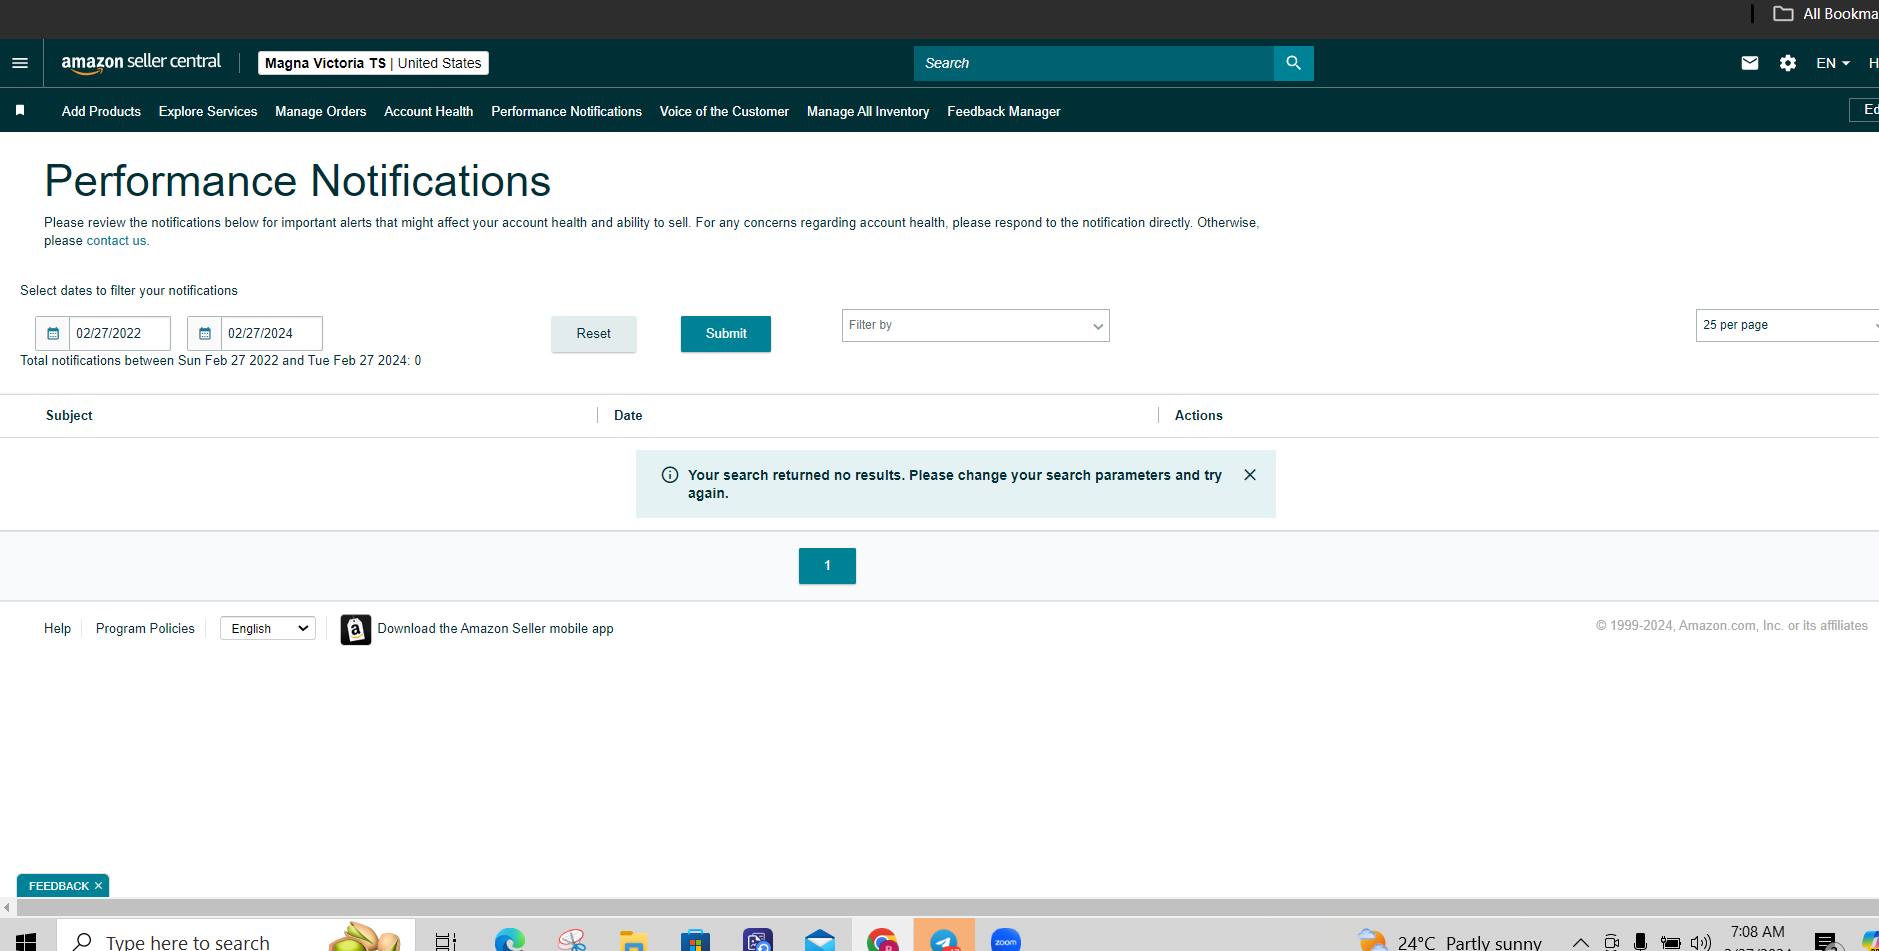Screen dimensions: 1879x951
Task: Click Download the Amazon Seller mobile app
Action: pyautogui.click(x=496, y=628)
